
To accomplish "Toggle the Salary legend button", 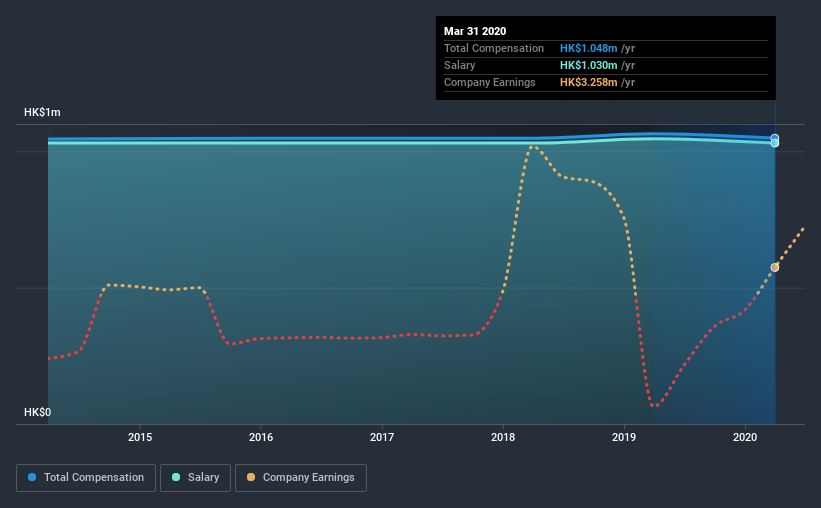I will pyautogui.click(x=195, y=478).
